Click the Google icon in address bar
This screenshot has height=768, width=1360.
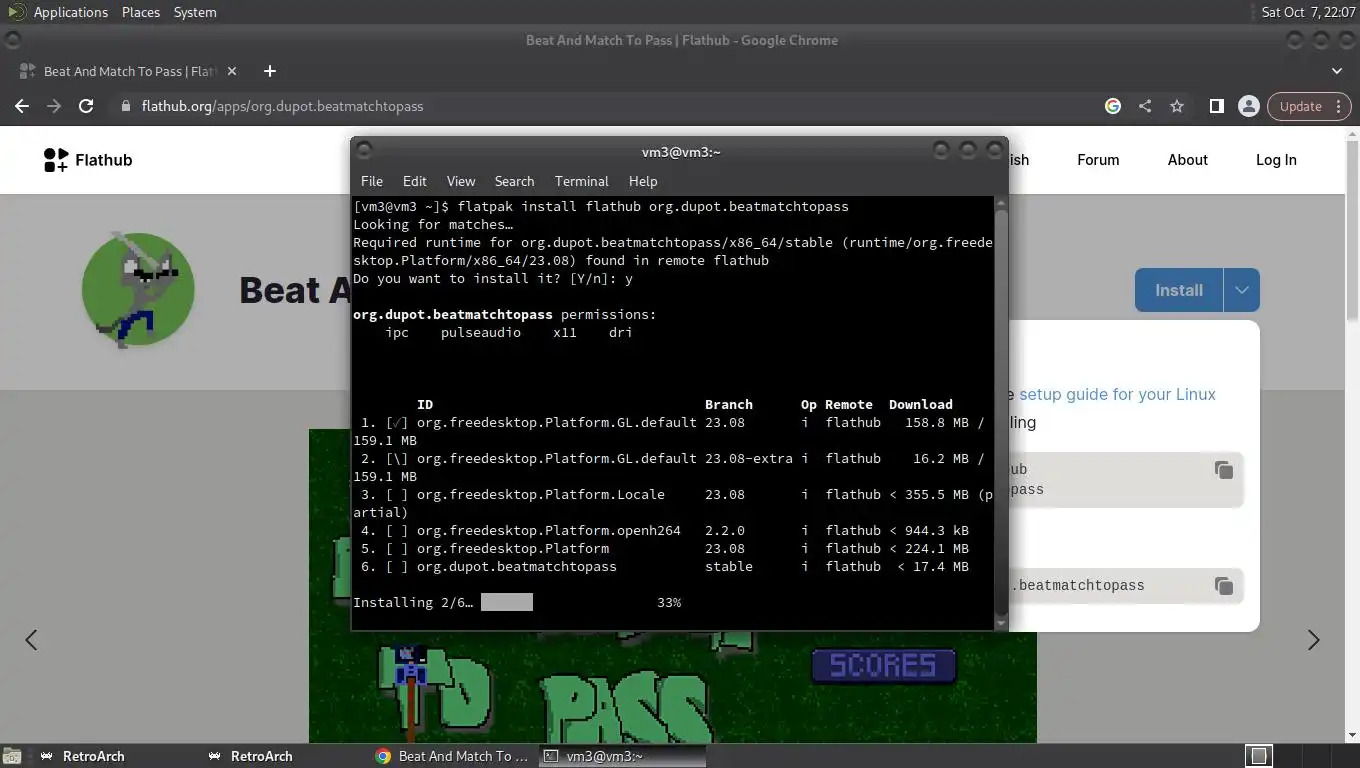[x=1113, y=106]
